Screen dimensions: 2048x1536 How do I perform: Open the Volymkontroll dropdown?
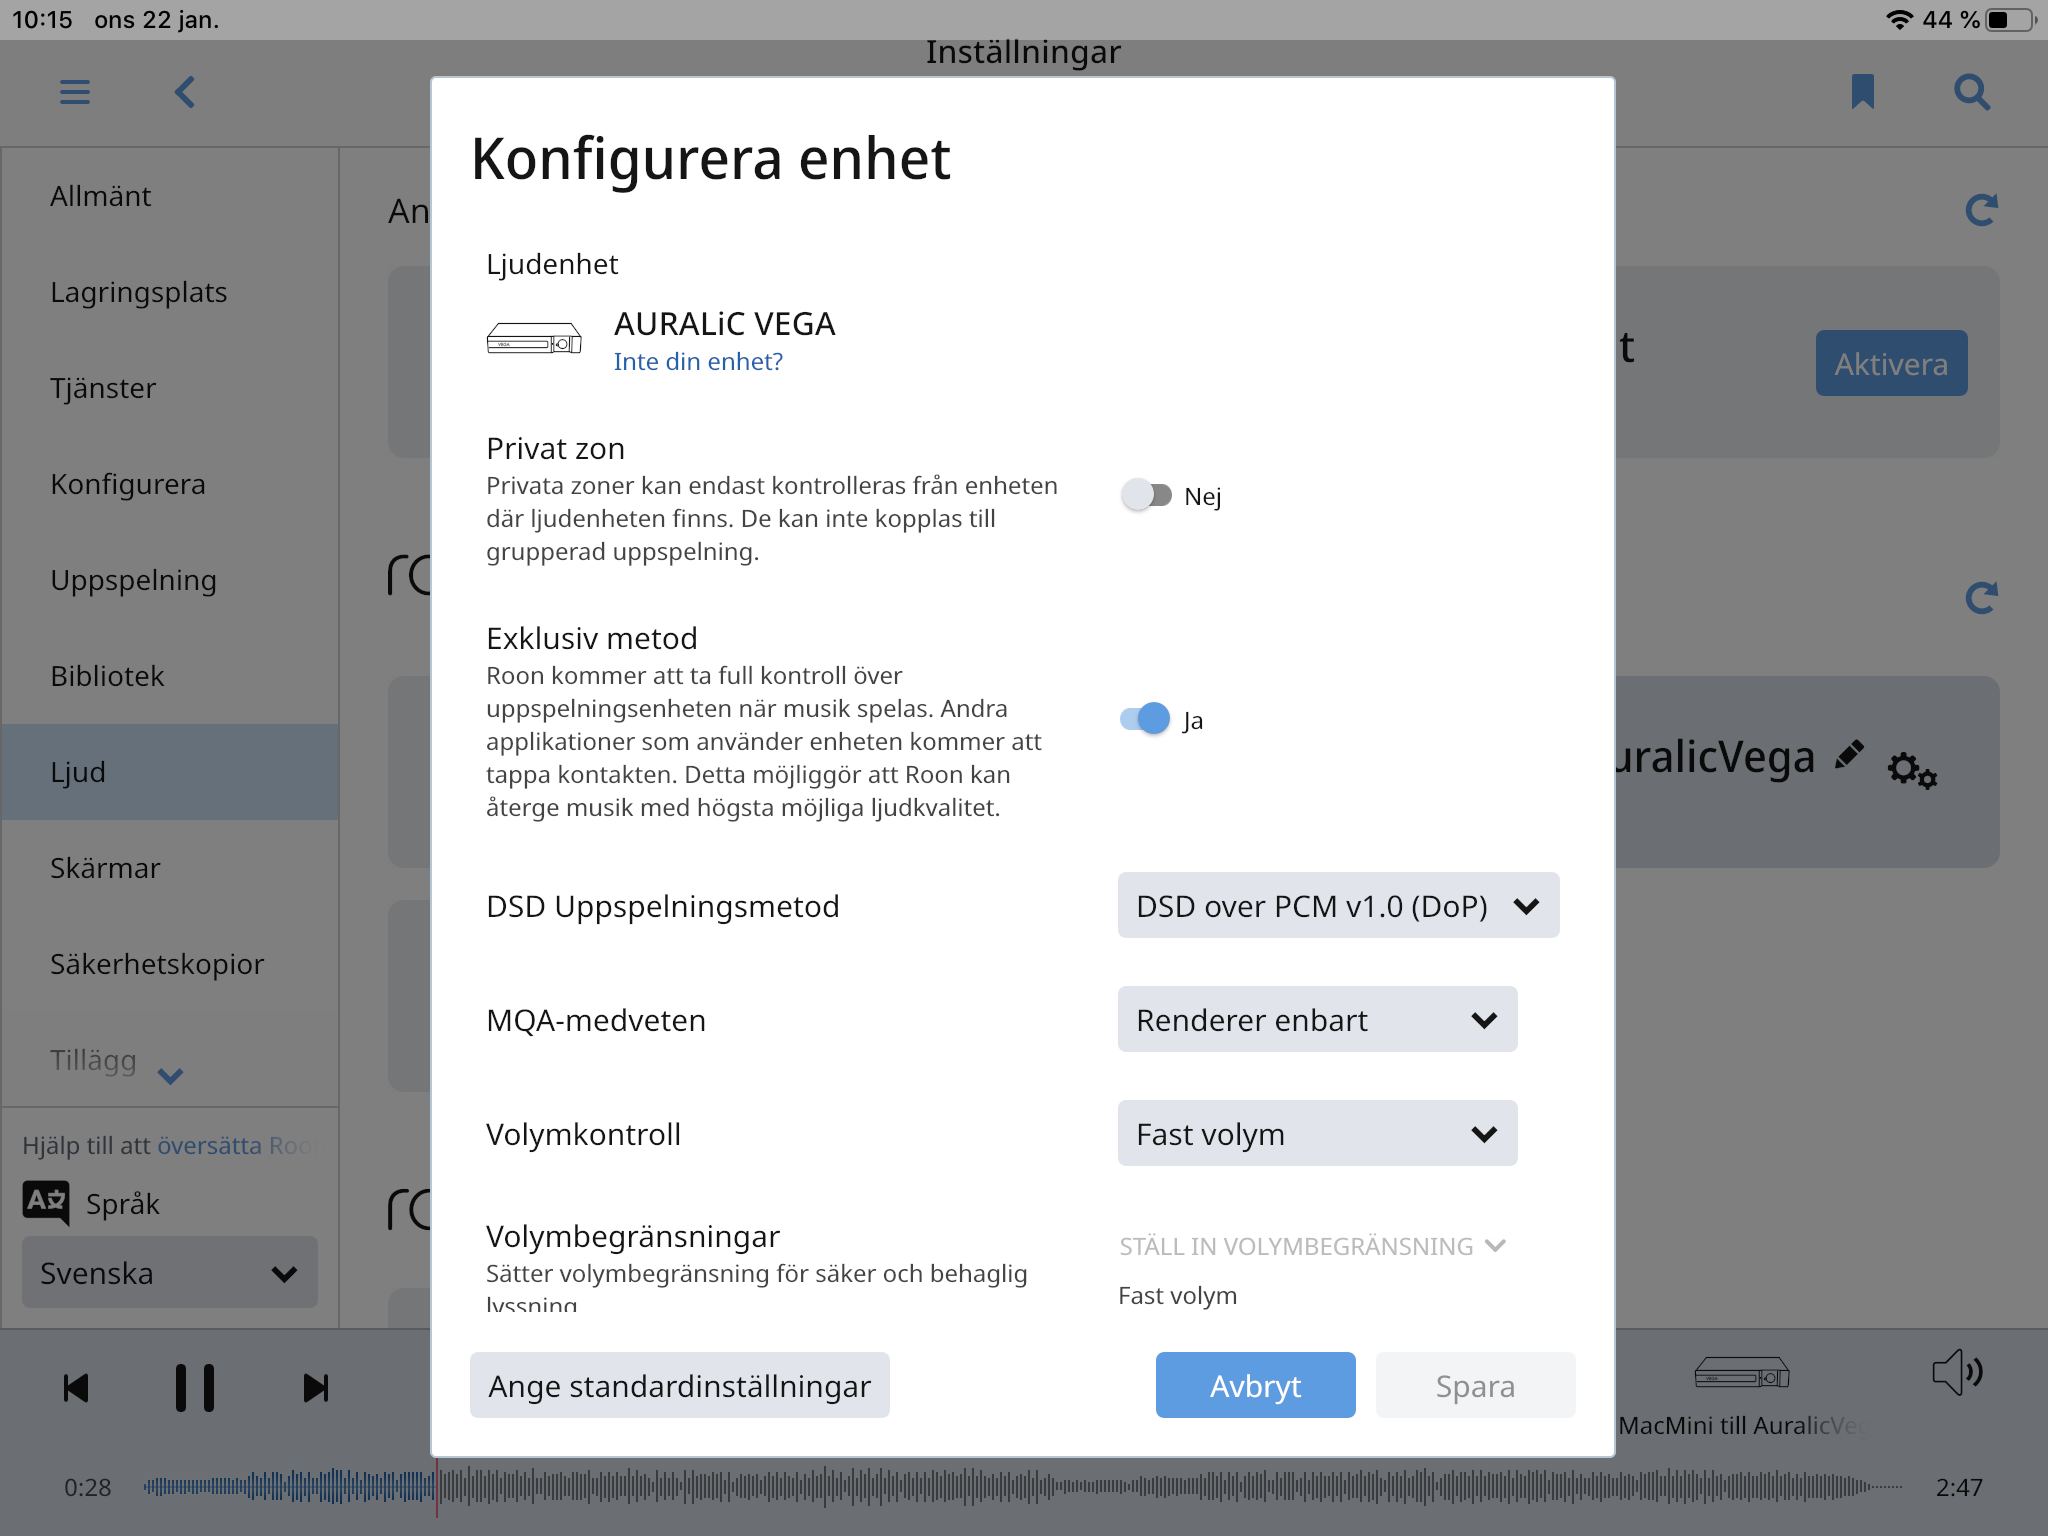click(x=1317, y=1133)
